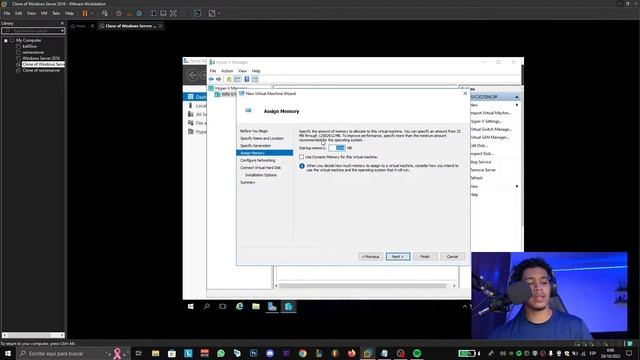The image size is (640, 360).
Task: Click Remove Server in Actions pane
Action: [x=483, y=170]
